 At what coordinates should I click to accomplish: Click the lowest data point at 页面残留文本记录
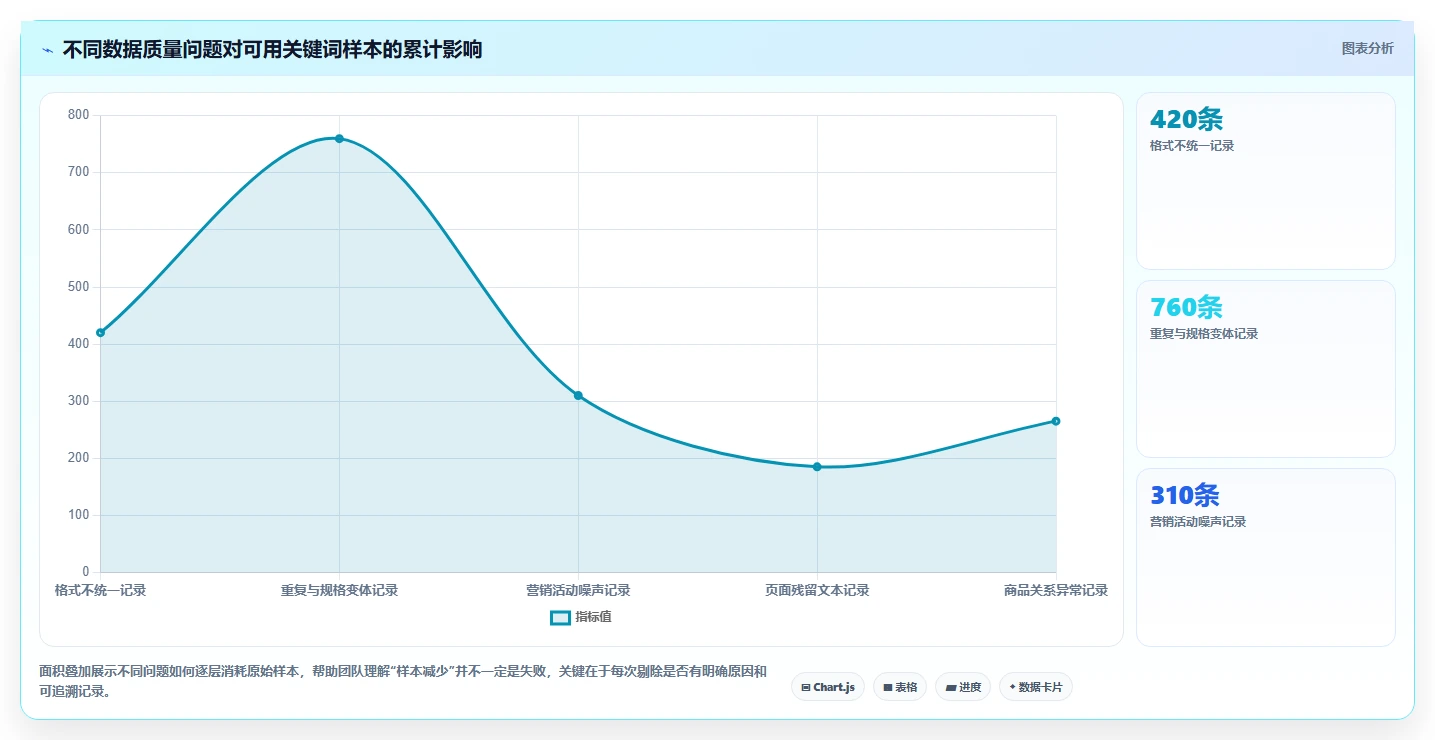coord(817,467)
